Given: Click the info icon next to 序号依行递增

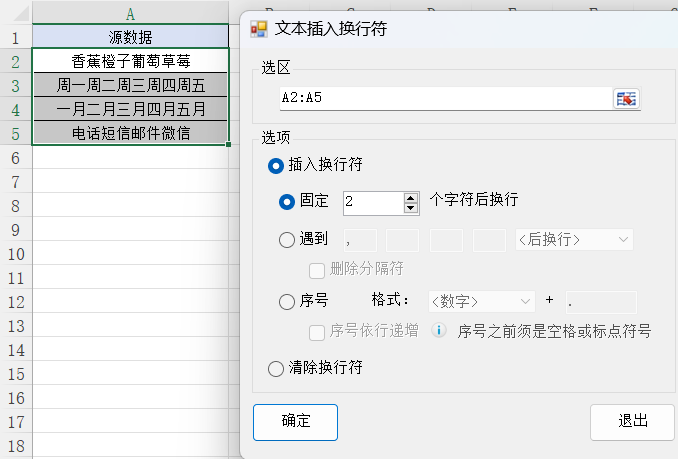Looking at the screenshot, I should tap(439, 330).
